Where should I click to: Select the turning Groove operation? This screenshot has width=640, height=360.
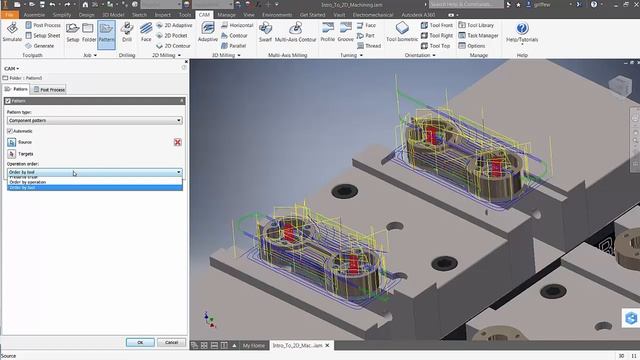pos(345,32)
